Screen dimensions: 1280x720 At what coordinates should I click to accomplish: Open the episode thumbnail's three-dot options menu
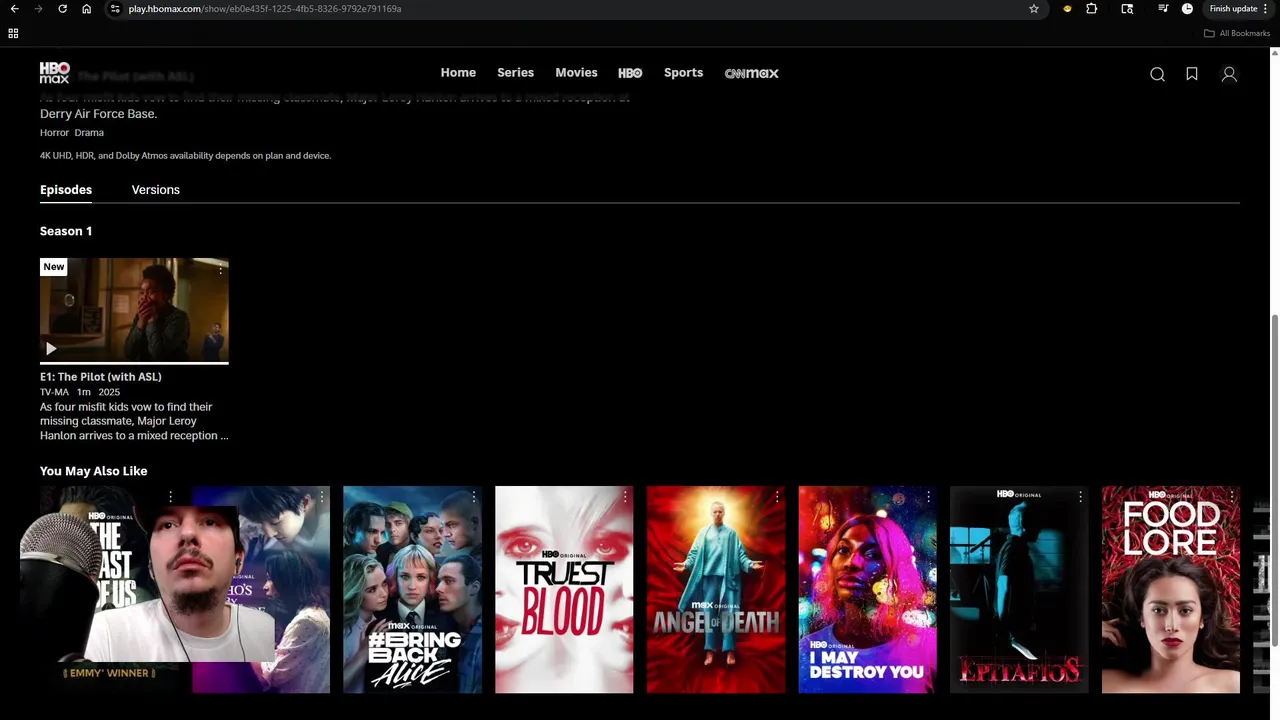tap(220, 269)
